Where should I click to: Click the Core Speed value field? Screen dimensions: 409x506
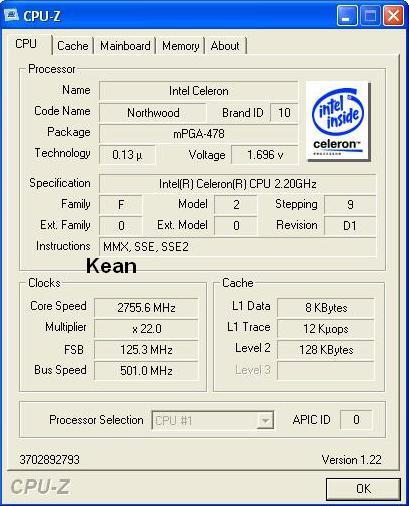pos(146,307)
